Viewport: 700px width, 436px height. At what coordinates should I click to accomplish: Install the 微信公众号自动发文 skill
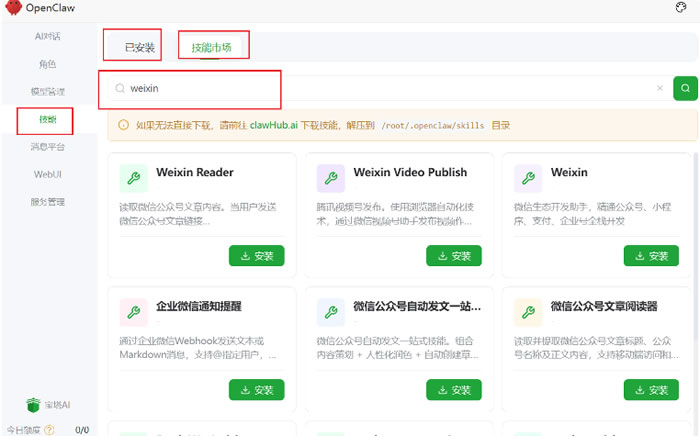(453, 390)
